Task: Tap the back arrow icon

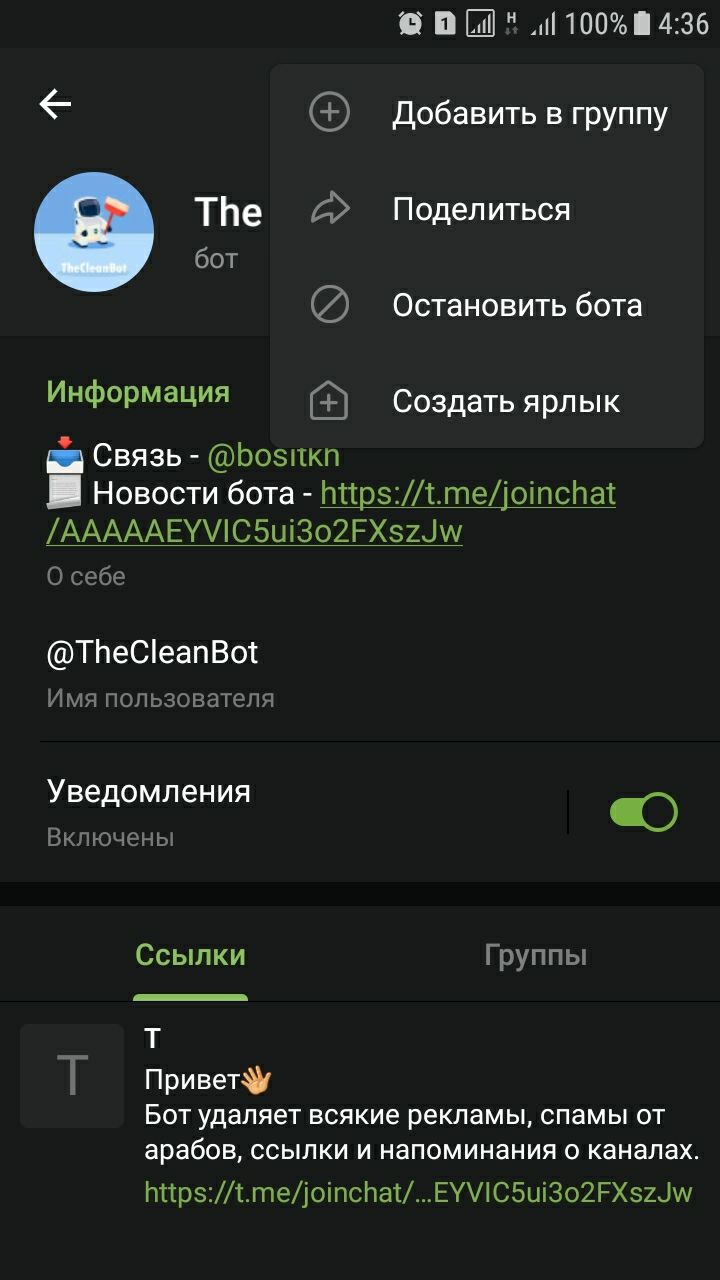Action: (55, 104)
